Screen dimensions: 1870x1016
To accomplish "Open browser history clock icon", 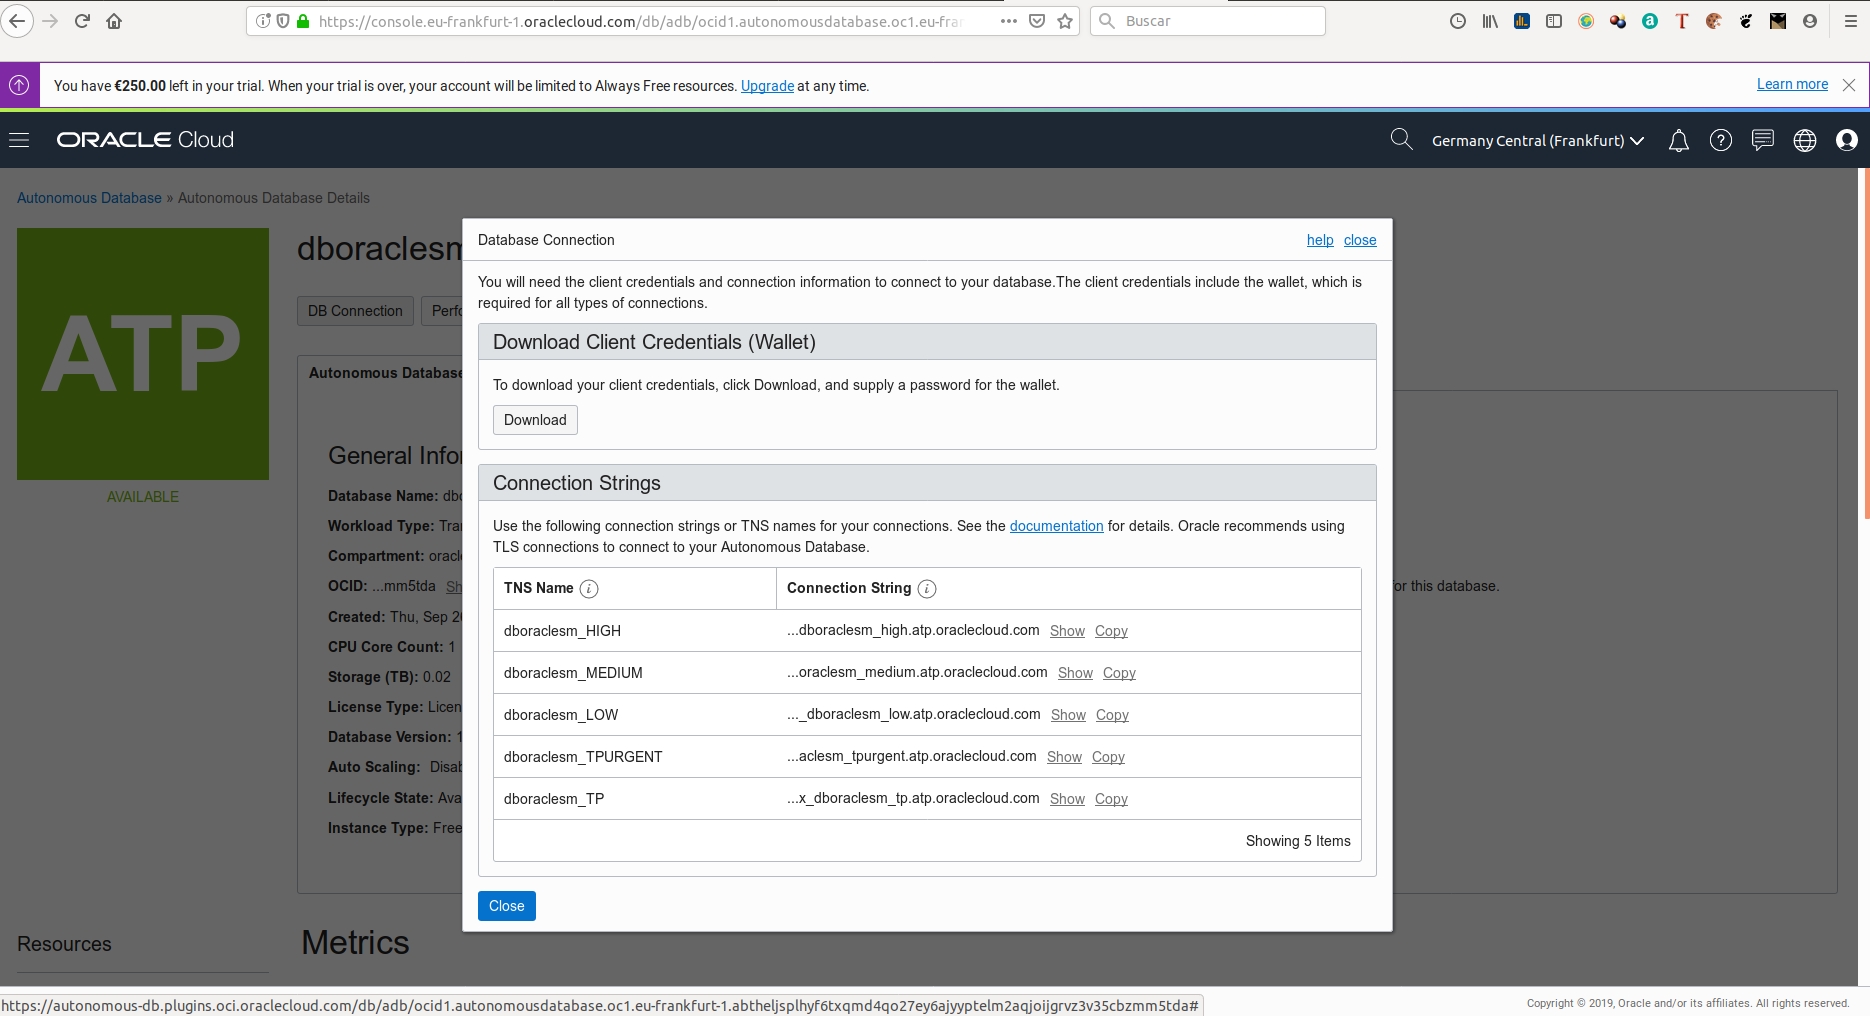I will [1458, 21].
